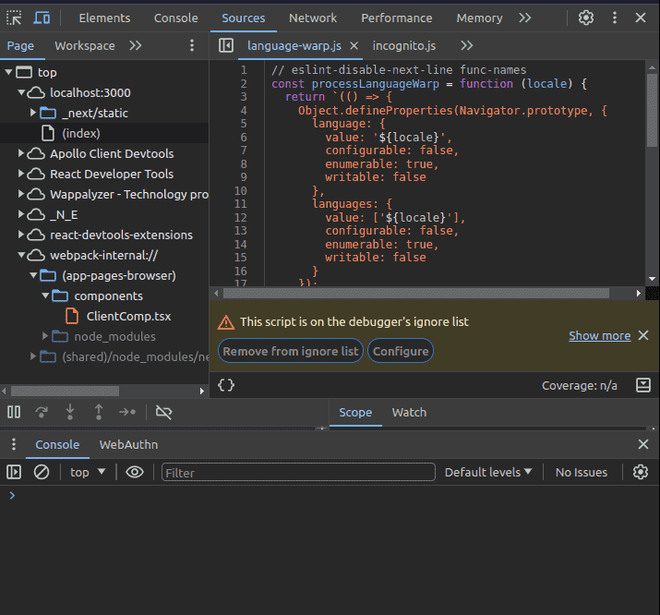Open the top context selector dropdown

tap(88, 472)
